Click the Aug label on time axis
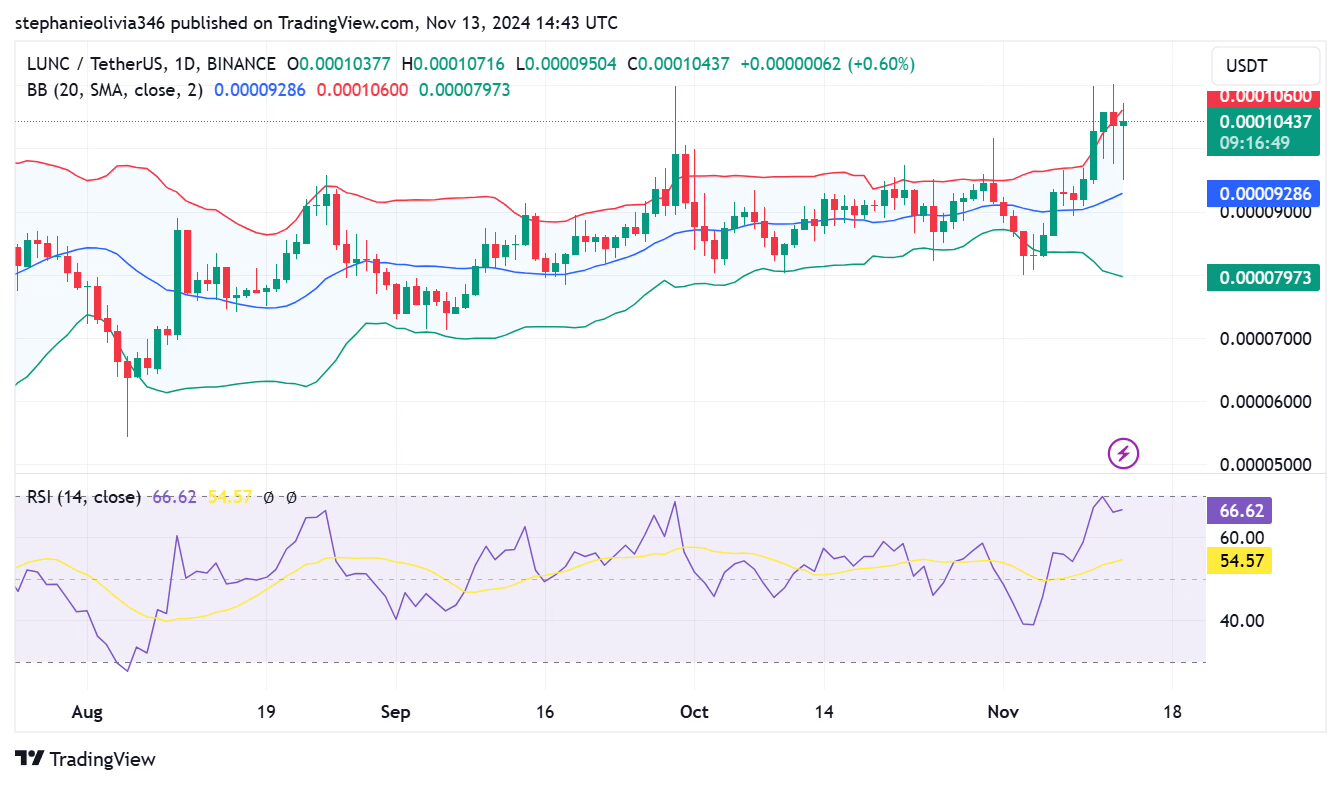 [88, 712]
